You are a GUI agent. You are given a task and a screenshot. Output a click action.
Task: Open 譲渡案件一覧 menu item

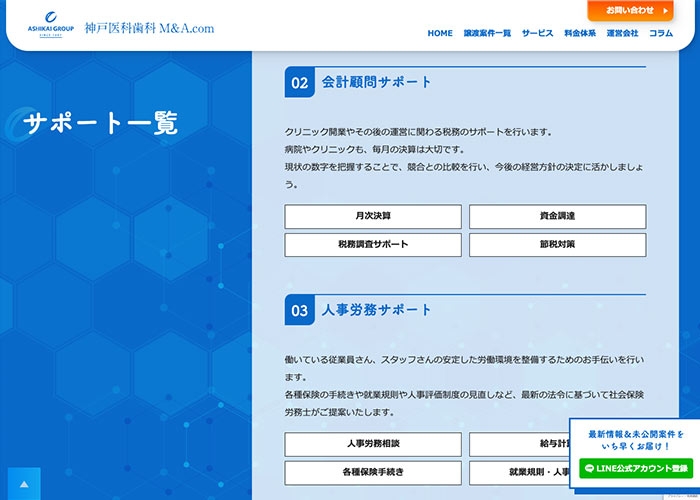click(x=487, y=33)
